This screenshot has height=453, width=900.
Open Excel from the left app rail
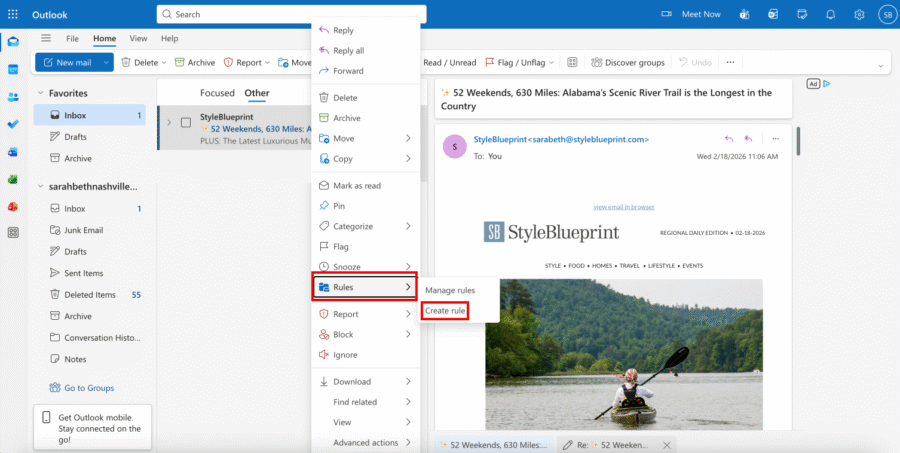(13, 180)
